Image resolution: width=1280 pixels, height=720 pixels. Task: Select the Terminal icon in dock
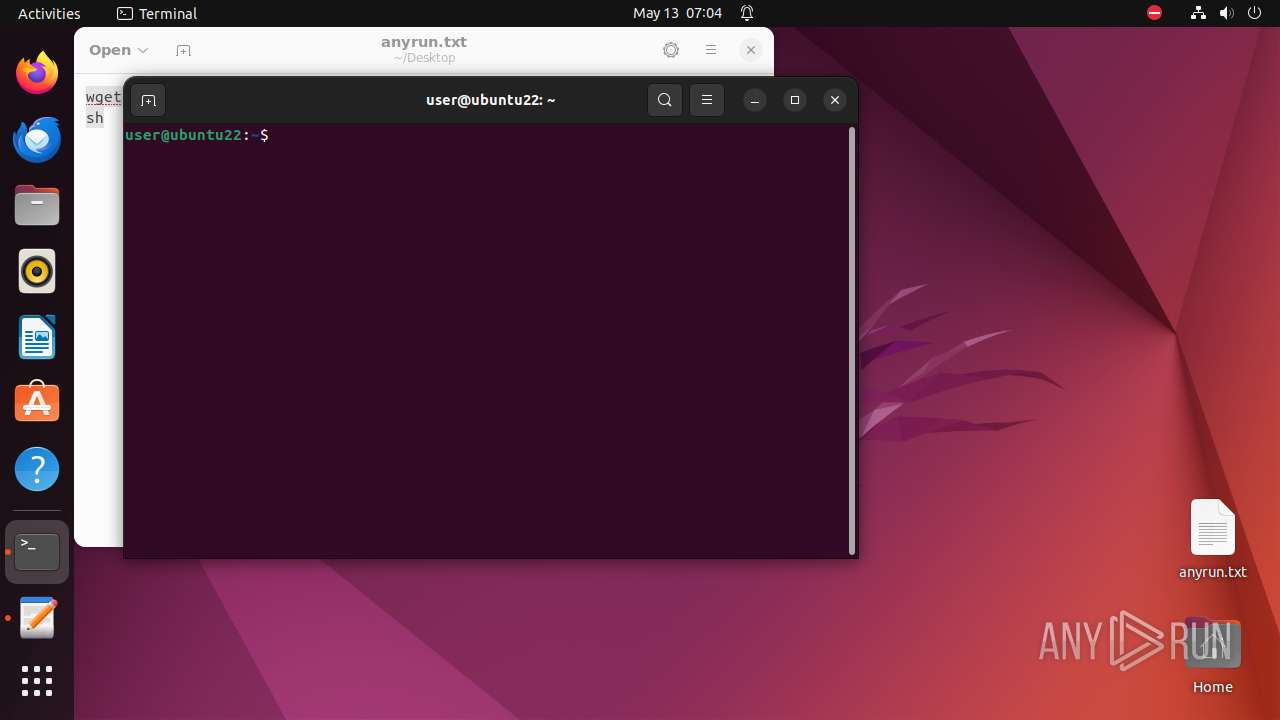[x=37, y=552]
